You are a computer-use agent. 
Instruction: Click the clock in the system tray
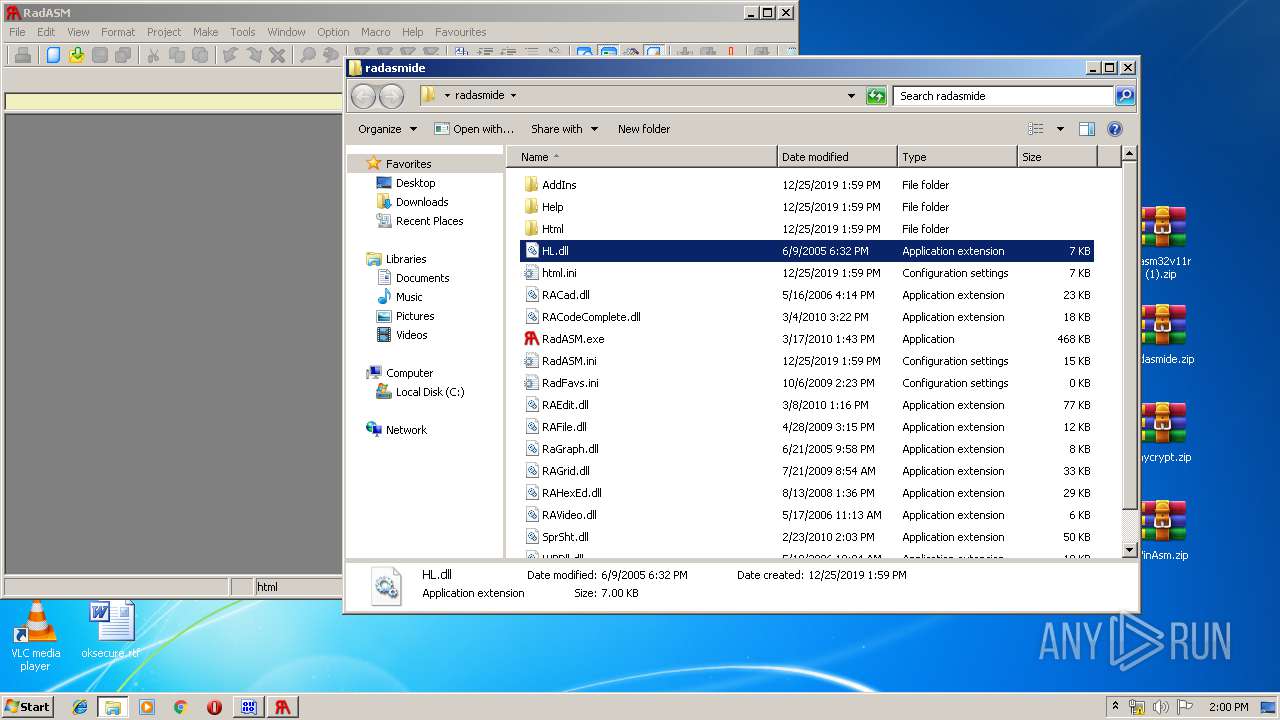1228,707
